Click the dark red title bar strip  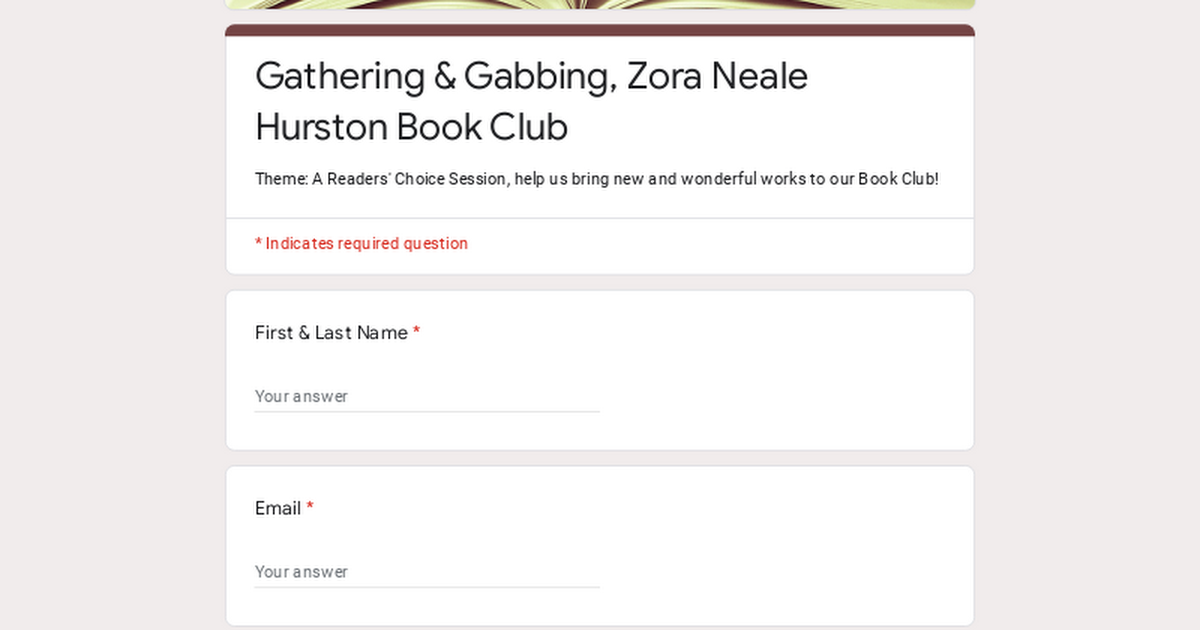(600, 31)
